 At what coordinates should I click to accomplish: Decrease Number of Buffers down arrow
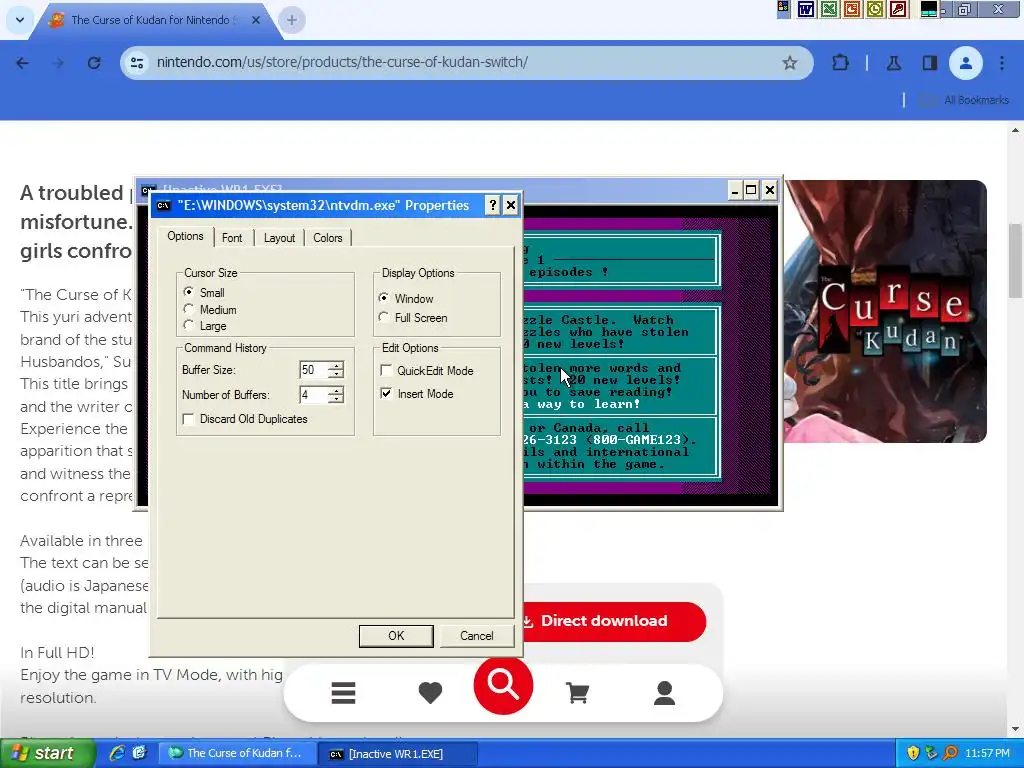point(336,399)
